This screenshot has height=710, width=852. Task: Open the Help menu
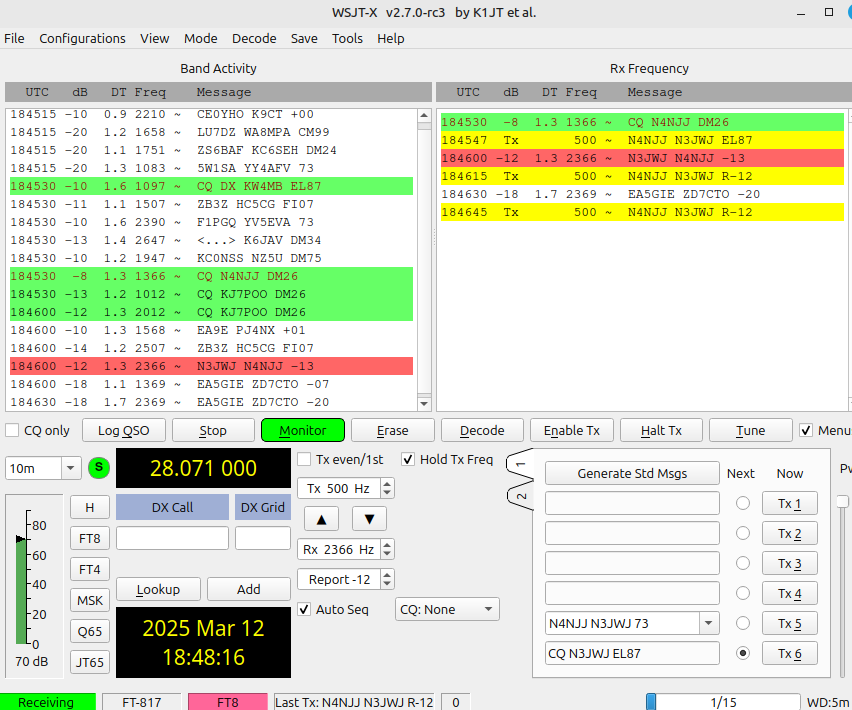point(391,39)
